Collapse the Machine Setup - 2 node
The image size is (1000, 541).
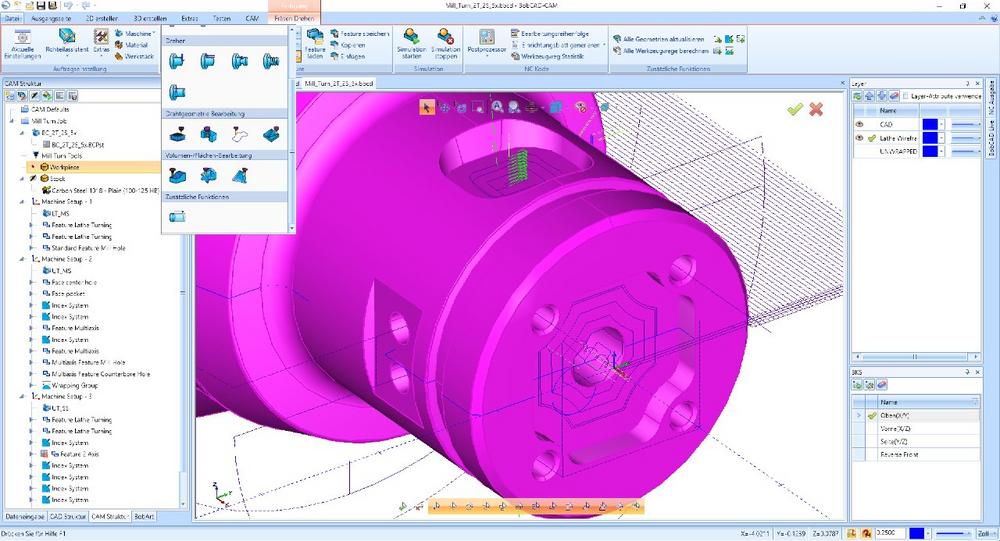22,259
